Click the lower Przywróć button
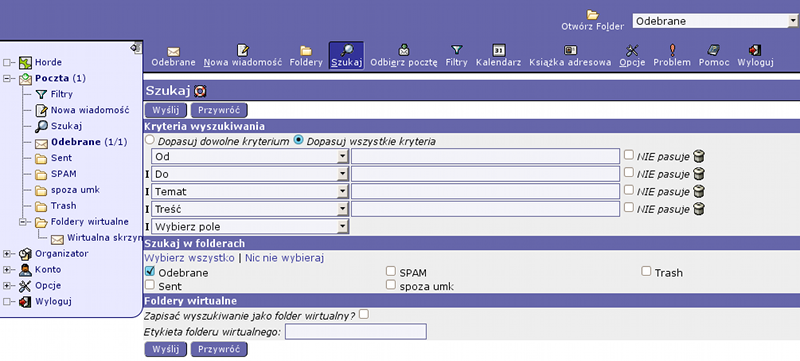Viewport: 800px width, 361px height. tap(219, 349)
